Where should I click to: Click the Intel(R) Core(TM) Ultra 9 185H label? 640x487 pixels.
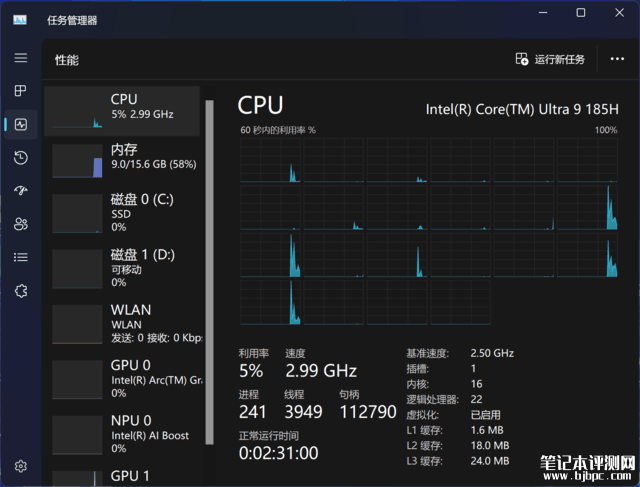[x=522, y=109]
